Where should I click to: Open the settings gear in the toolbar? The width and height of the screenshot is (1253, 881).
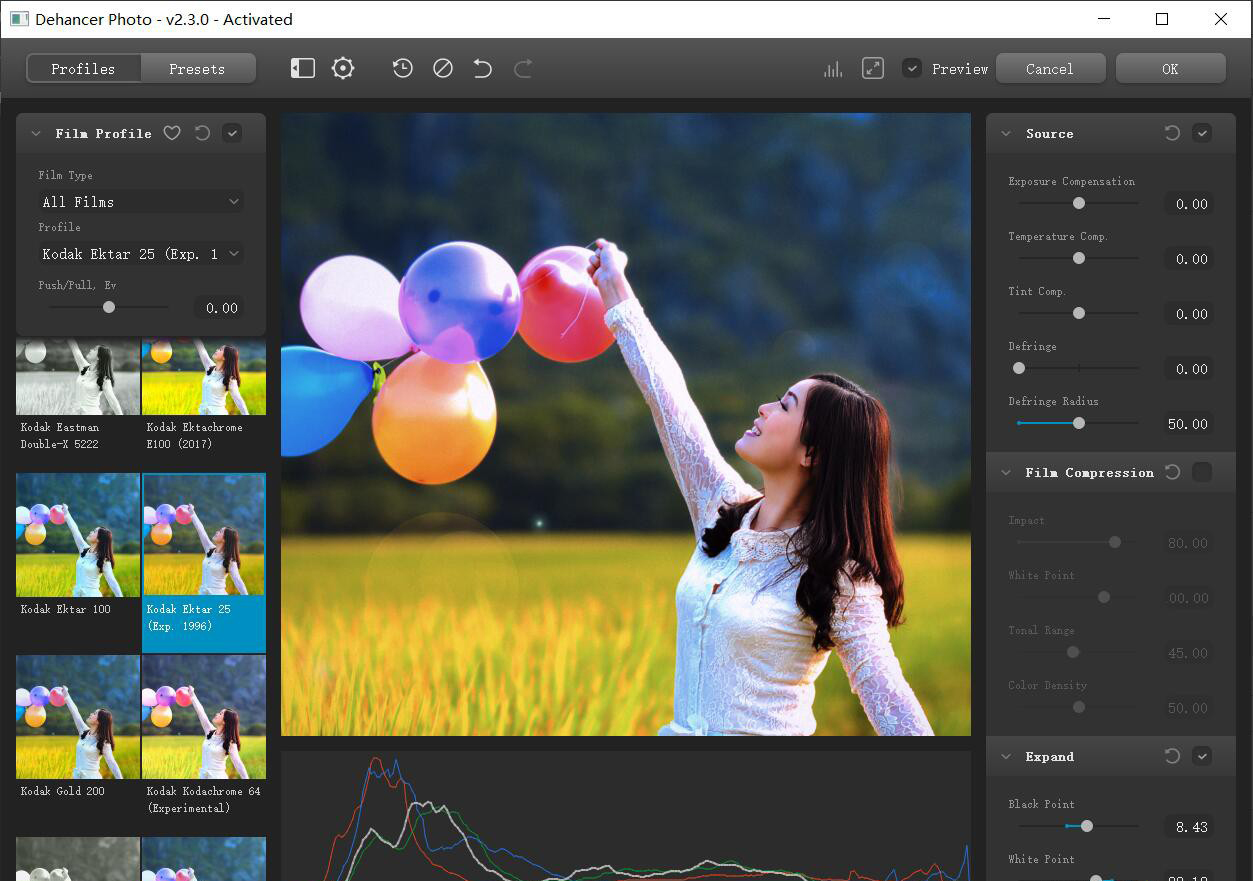coord(343,68)
